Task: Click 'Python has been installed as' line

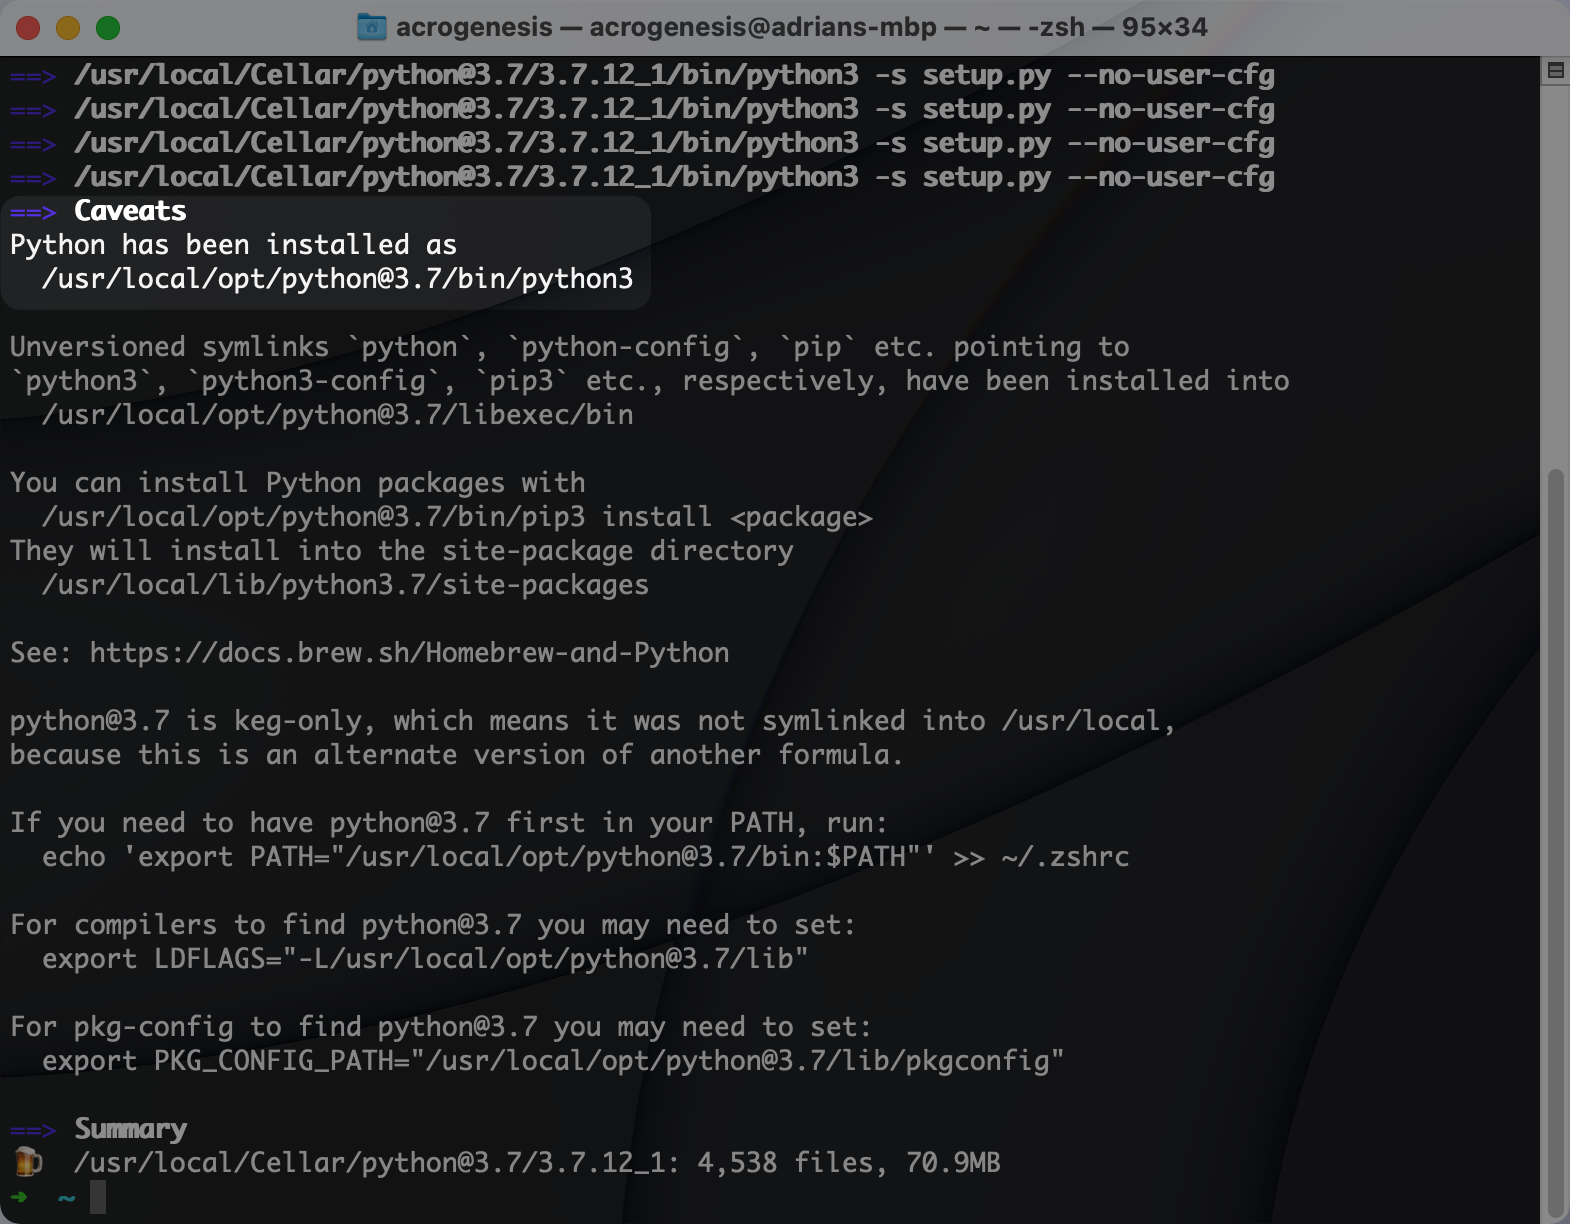Action: click(233, 245)
